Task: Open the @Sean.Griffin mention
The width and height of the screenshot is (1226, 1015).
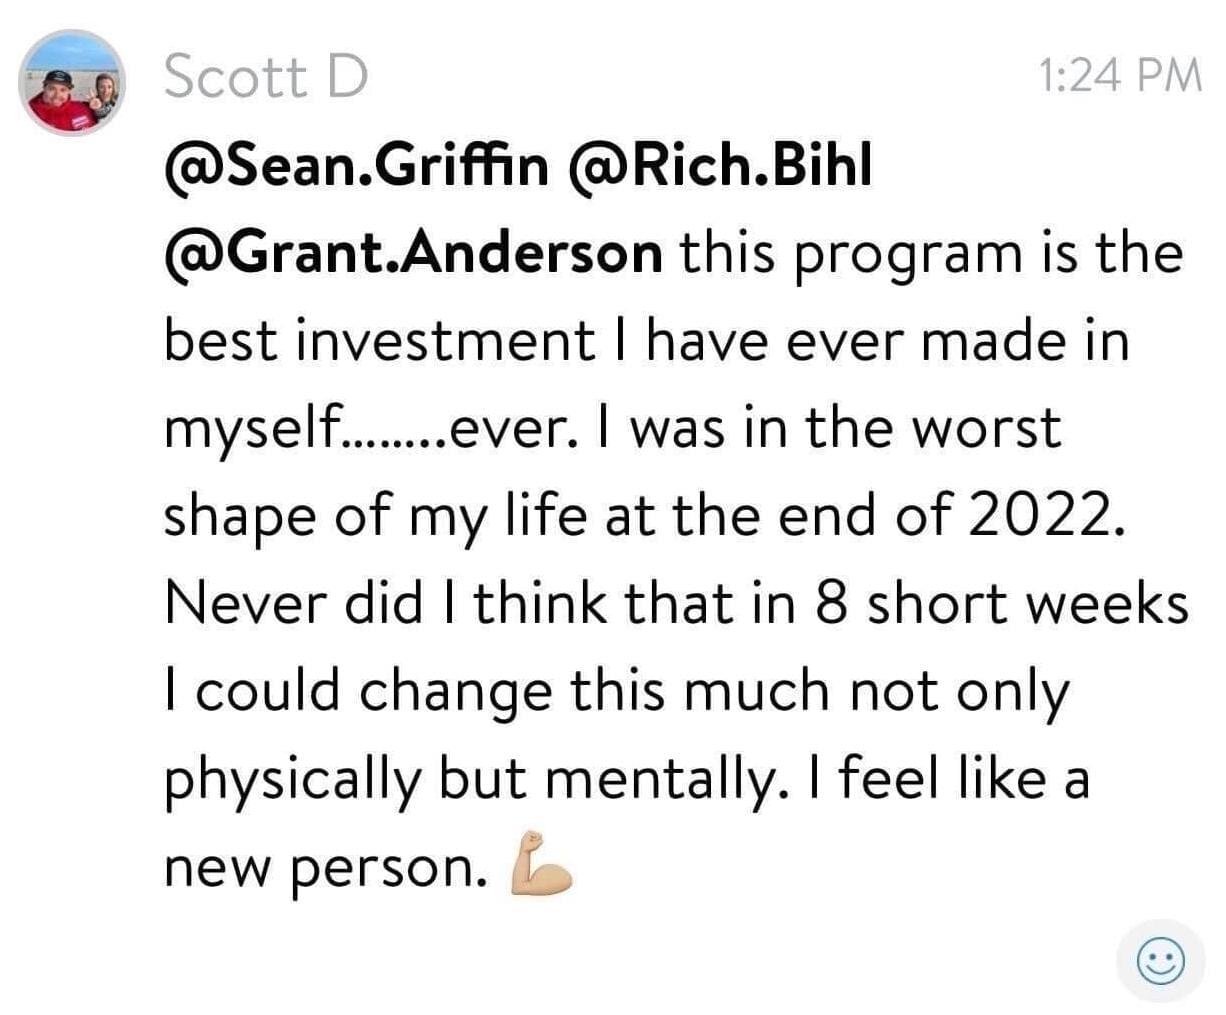Action: [356, 166]
